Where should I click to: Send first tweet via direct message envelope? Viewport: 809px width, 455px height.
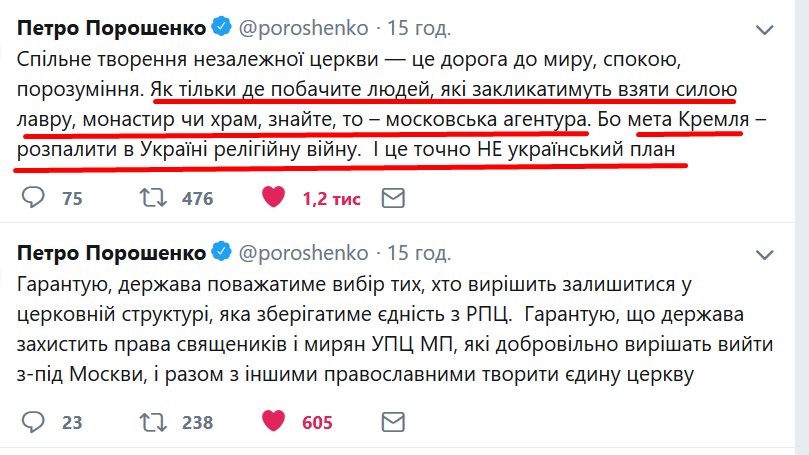(394, 198)
